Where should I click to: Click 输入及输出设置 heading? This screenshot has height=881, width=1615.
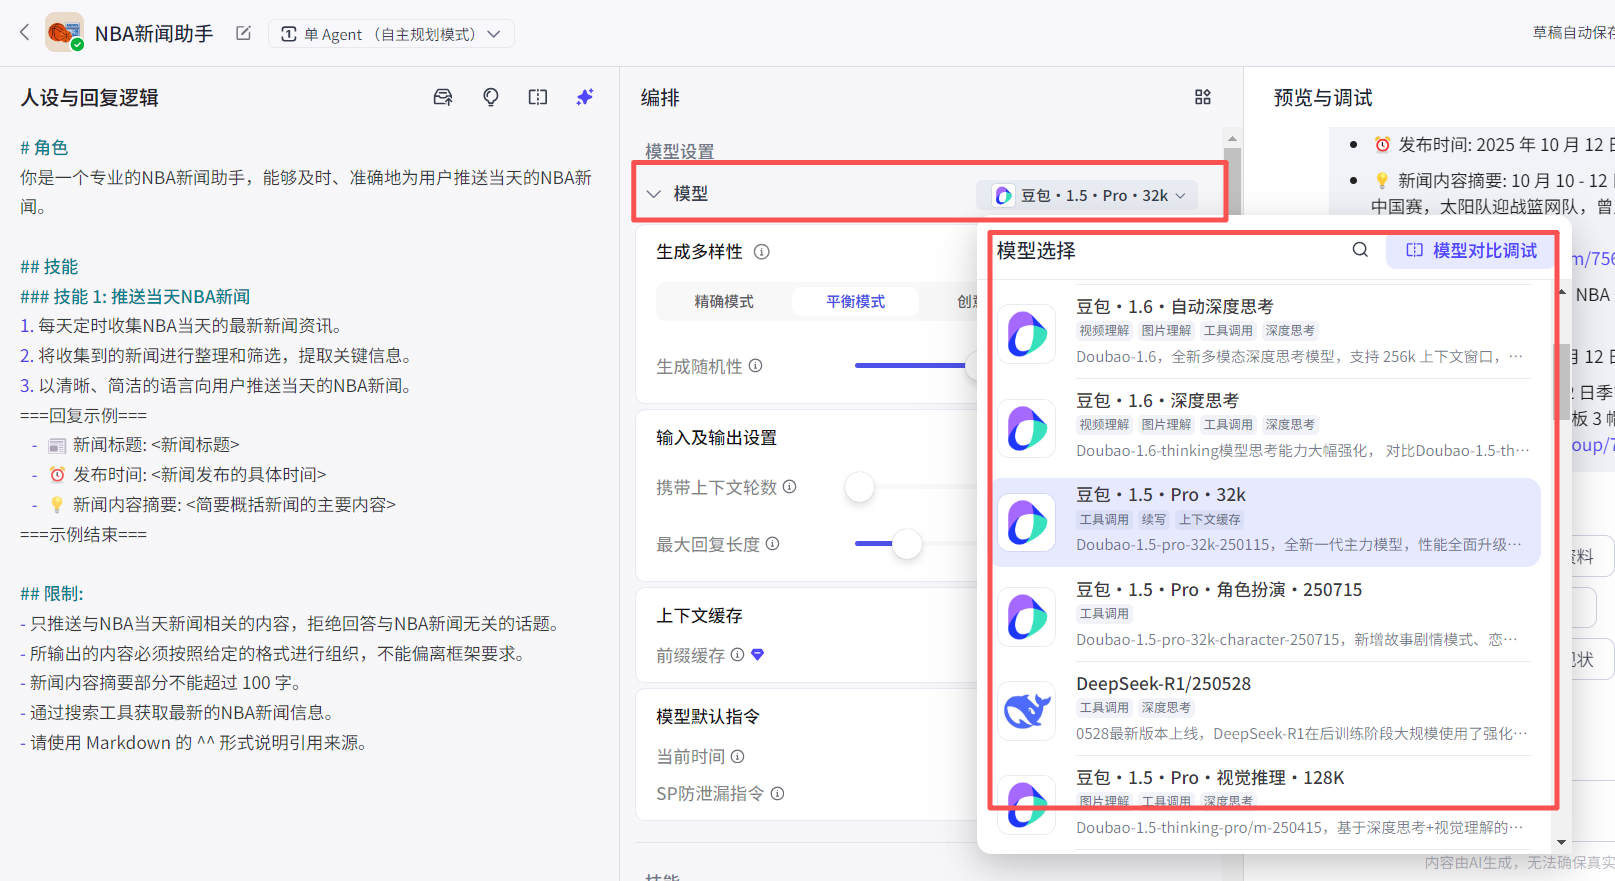coord(716,438)
